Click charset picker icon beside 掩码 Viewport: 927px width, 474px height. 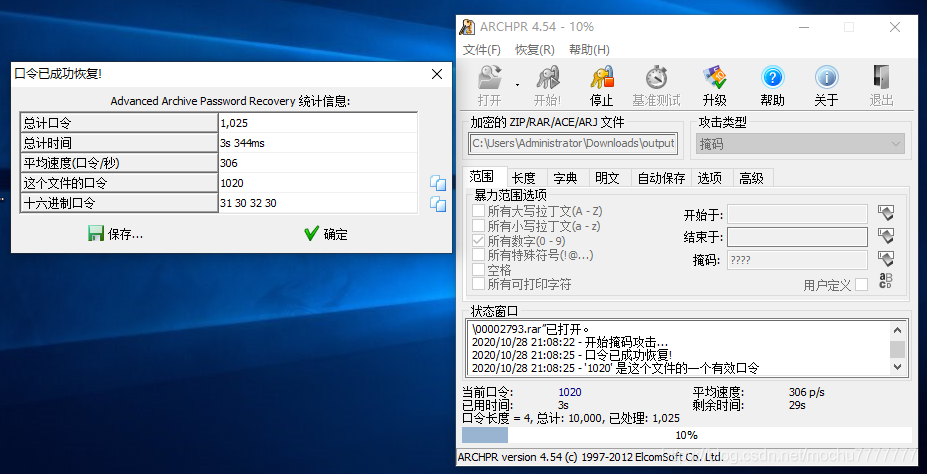pyautogui.click(x=886, y=259)
